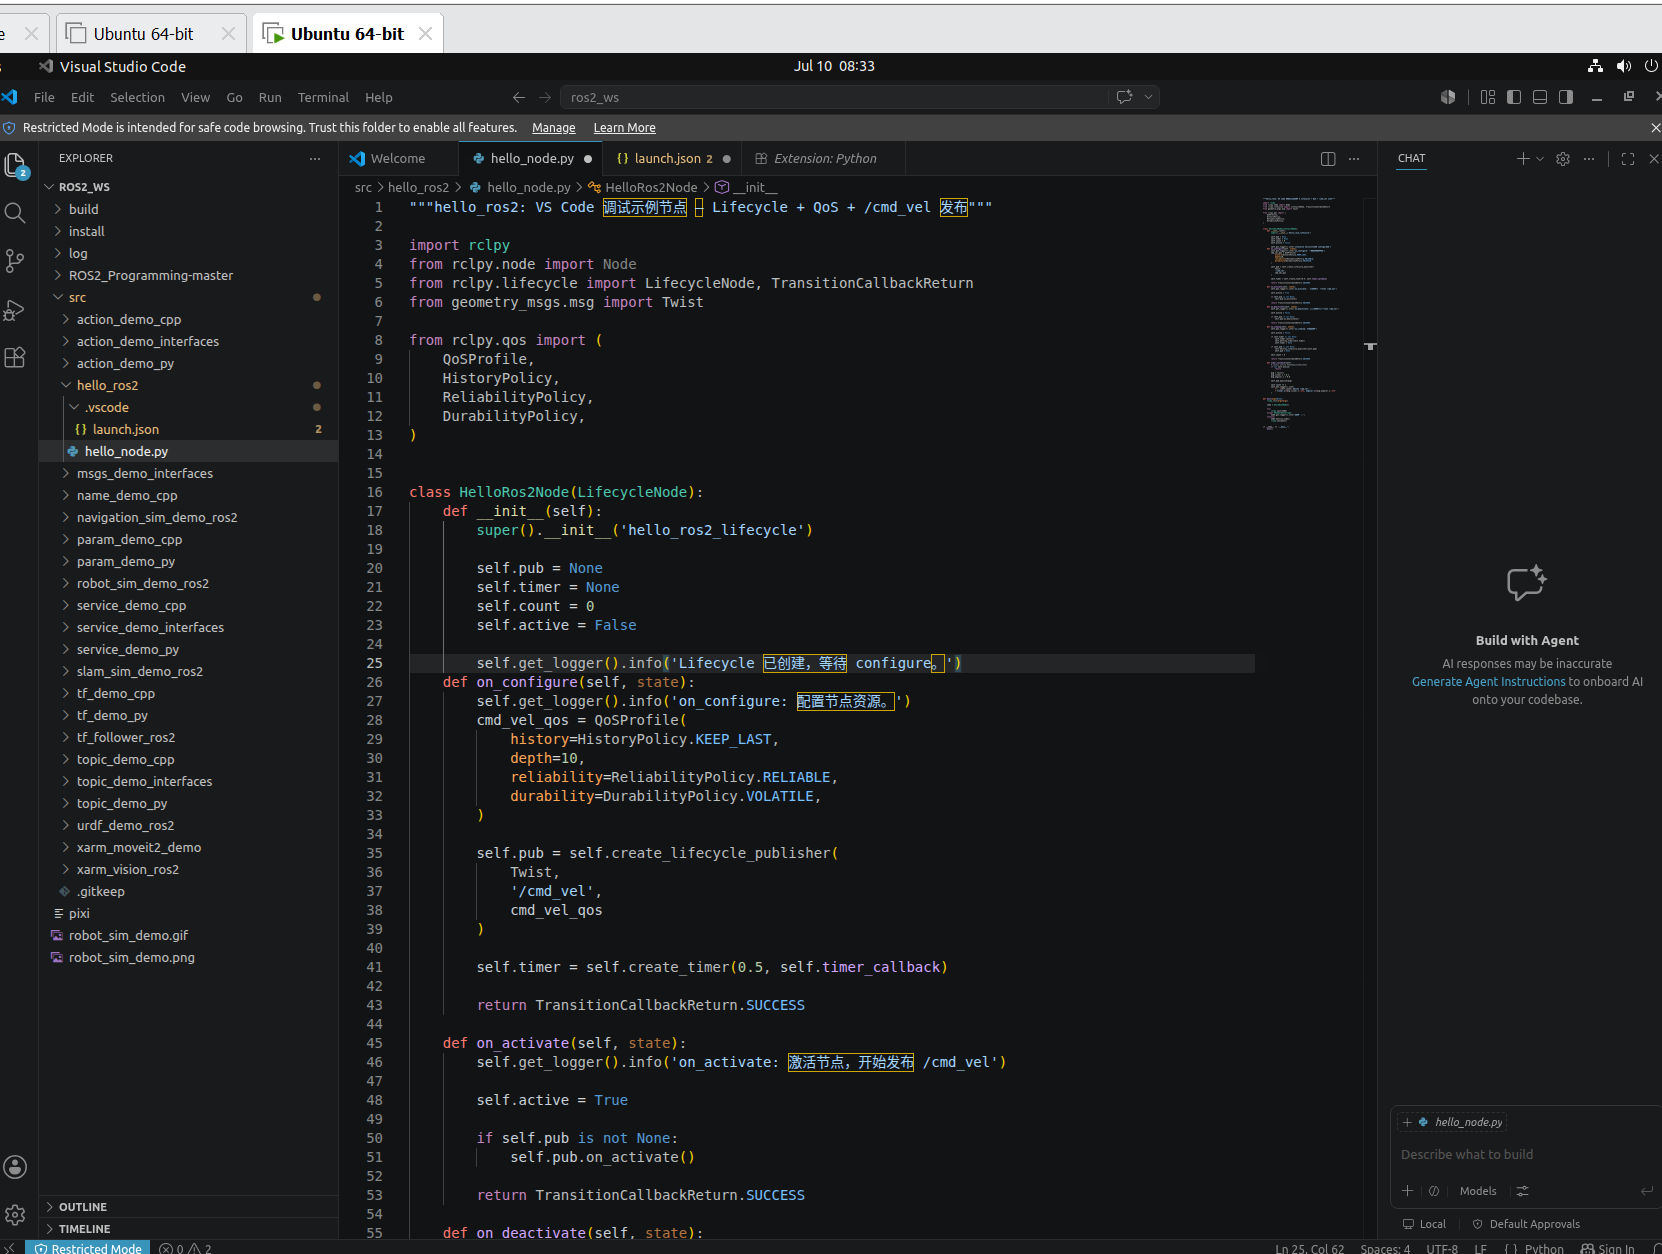Toggle the bottom panel visibility
Image resolution: width=1662 pixels, height=1254 pixels.
1540,97
